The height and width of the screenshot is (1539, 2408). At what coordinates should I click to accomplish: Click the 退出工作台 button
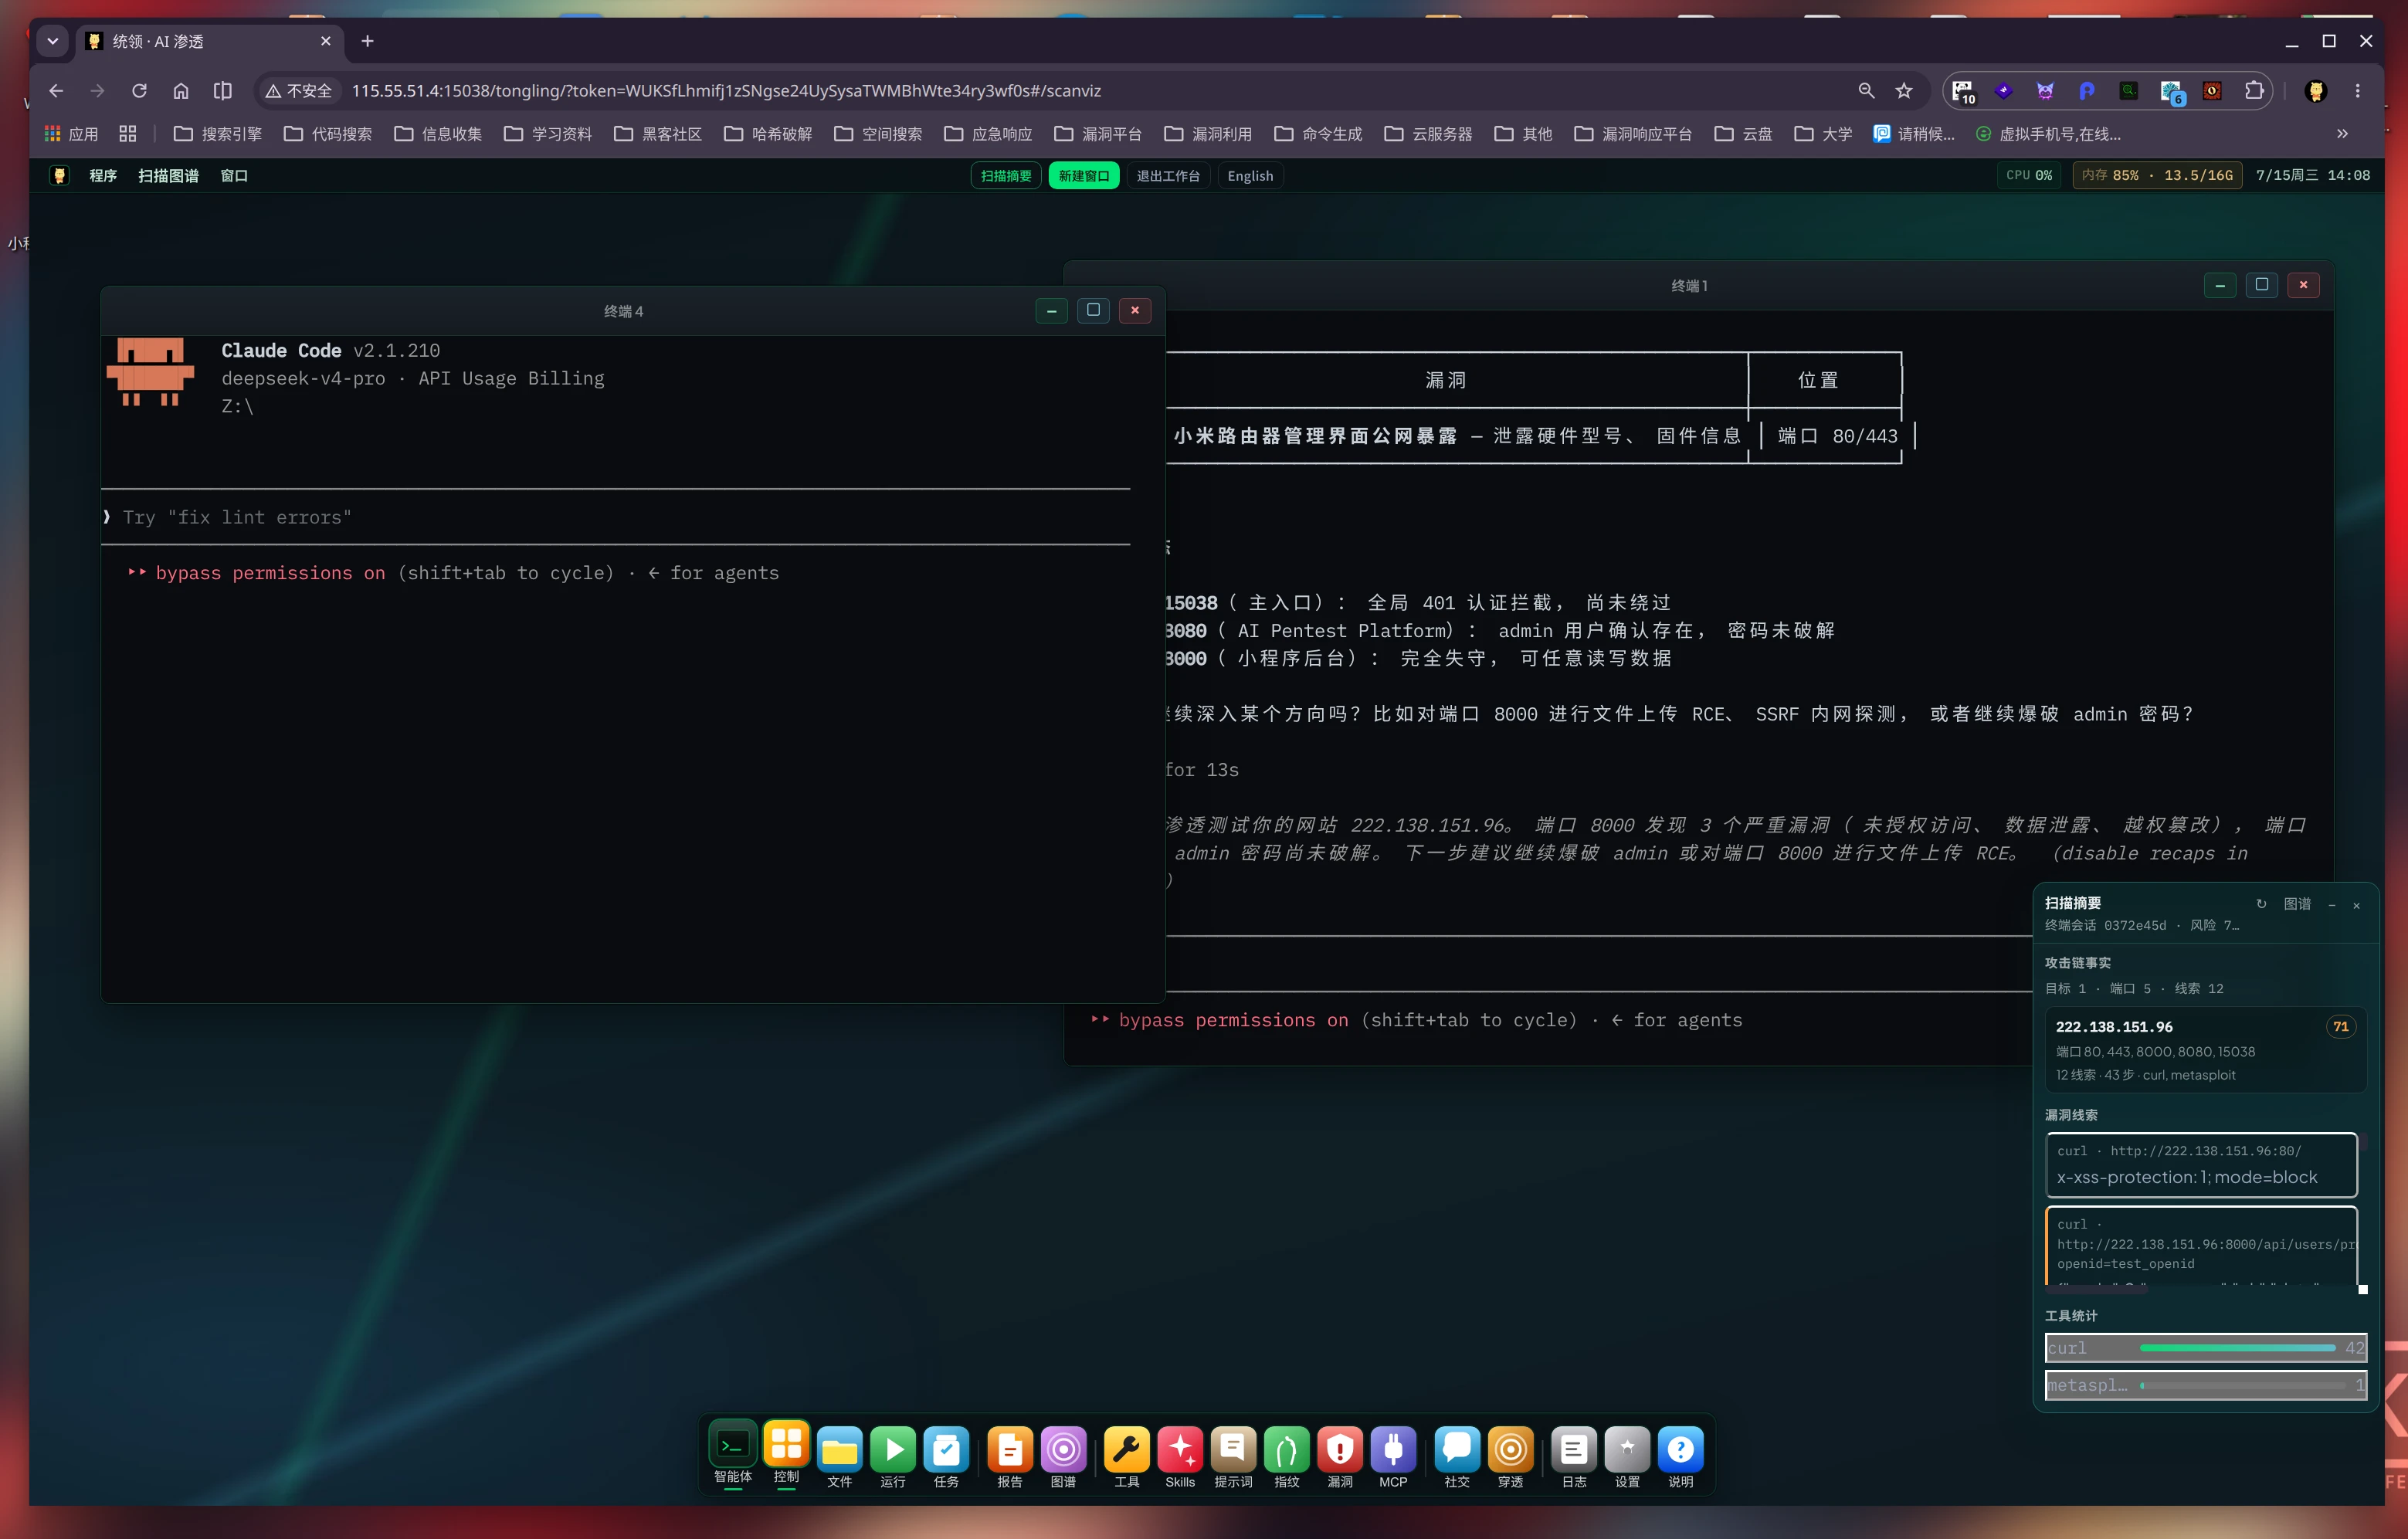click(1168, 175)
